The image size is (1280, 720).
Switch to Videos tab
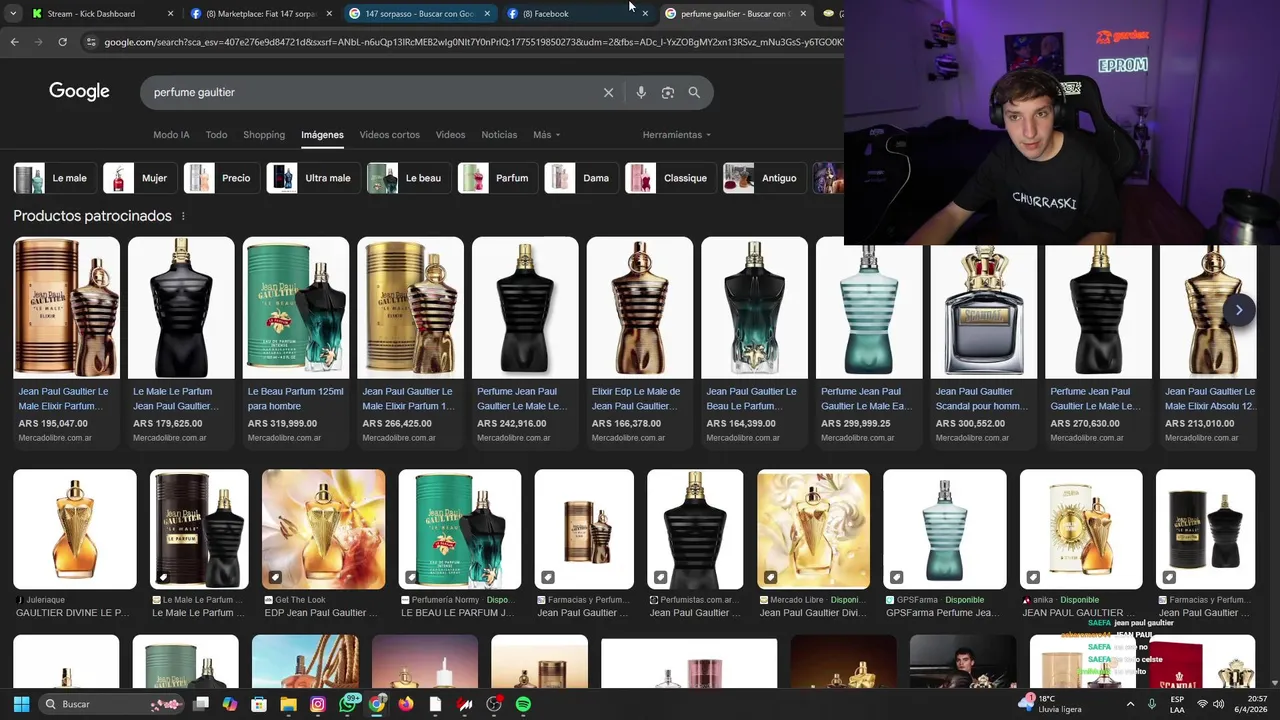(450, 135)
